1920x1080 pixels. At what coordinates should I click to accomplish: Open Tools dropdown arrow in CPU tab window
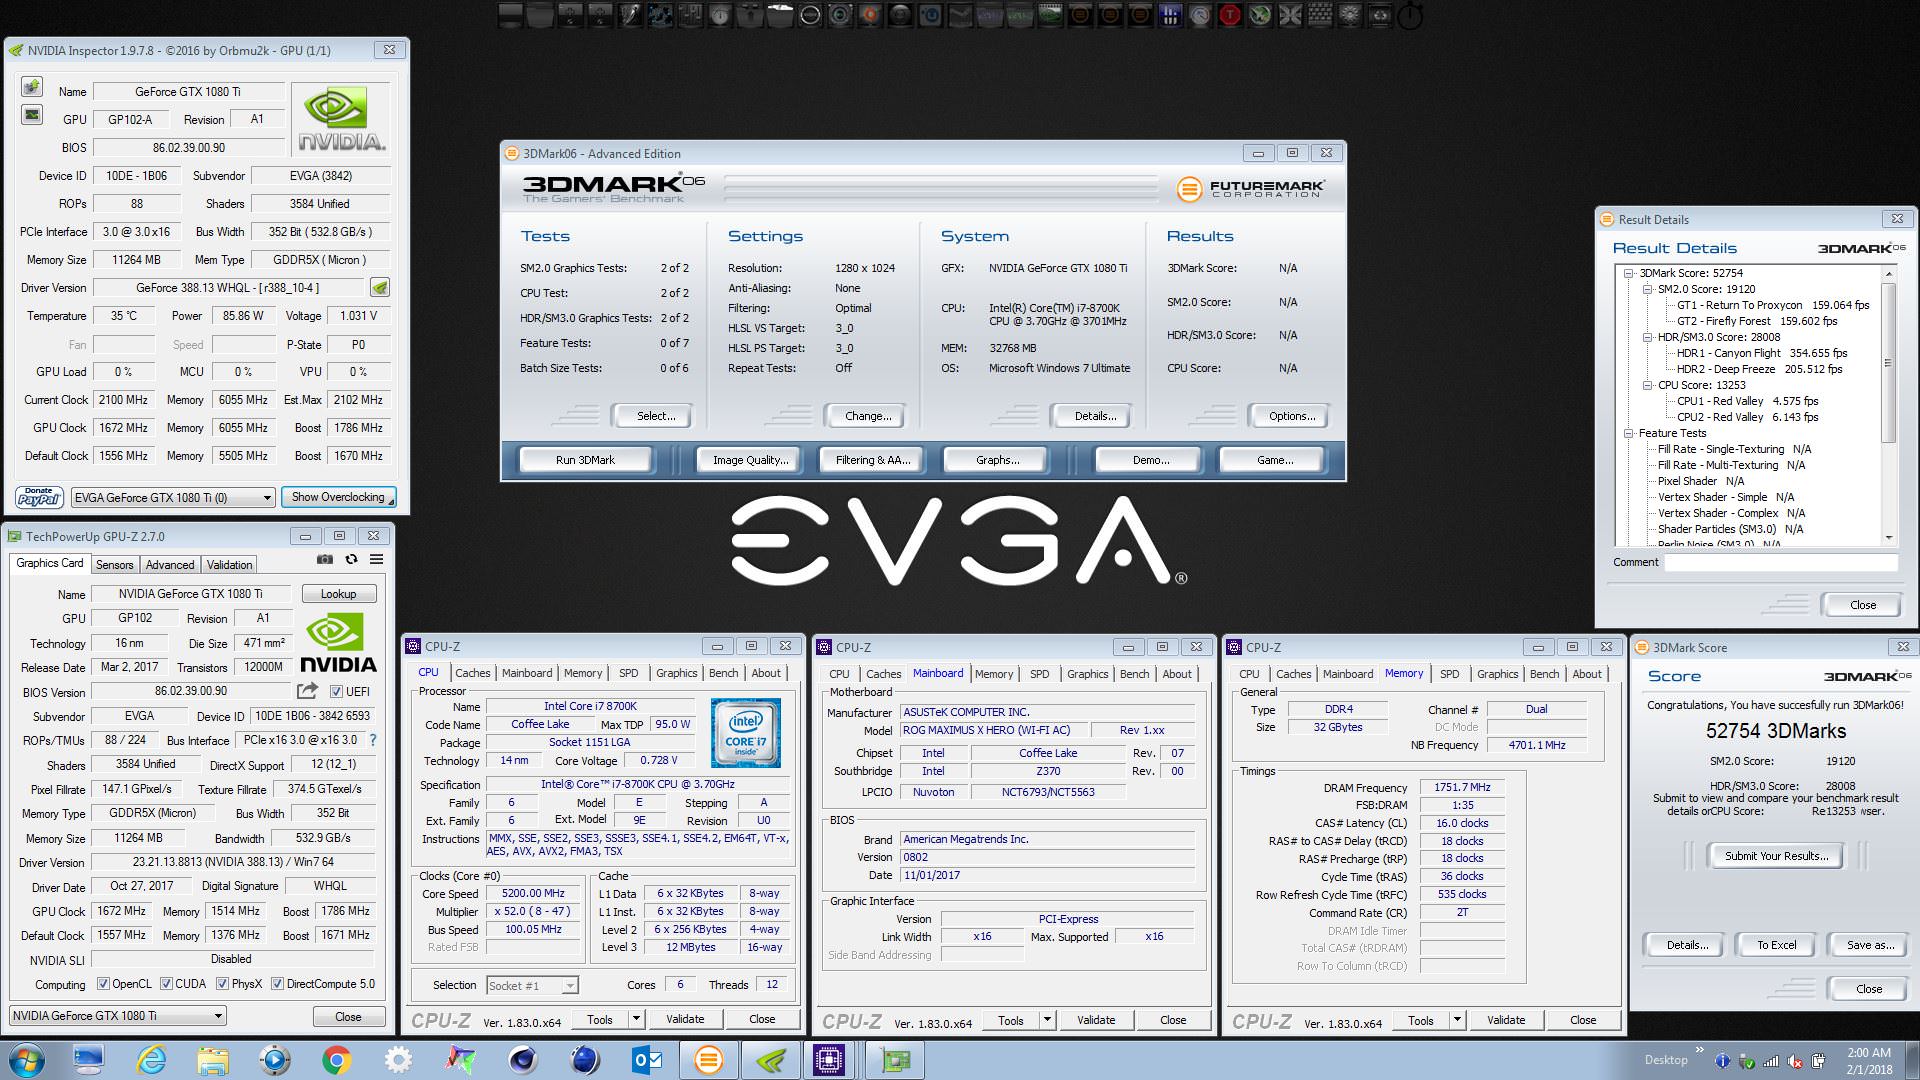[636, 1019]
